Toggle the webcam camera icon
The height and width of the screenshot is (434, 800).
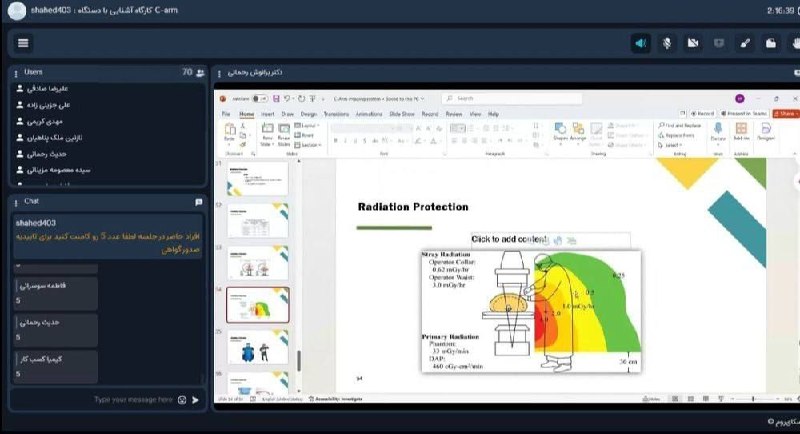click(692, 43)
